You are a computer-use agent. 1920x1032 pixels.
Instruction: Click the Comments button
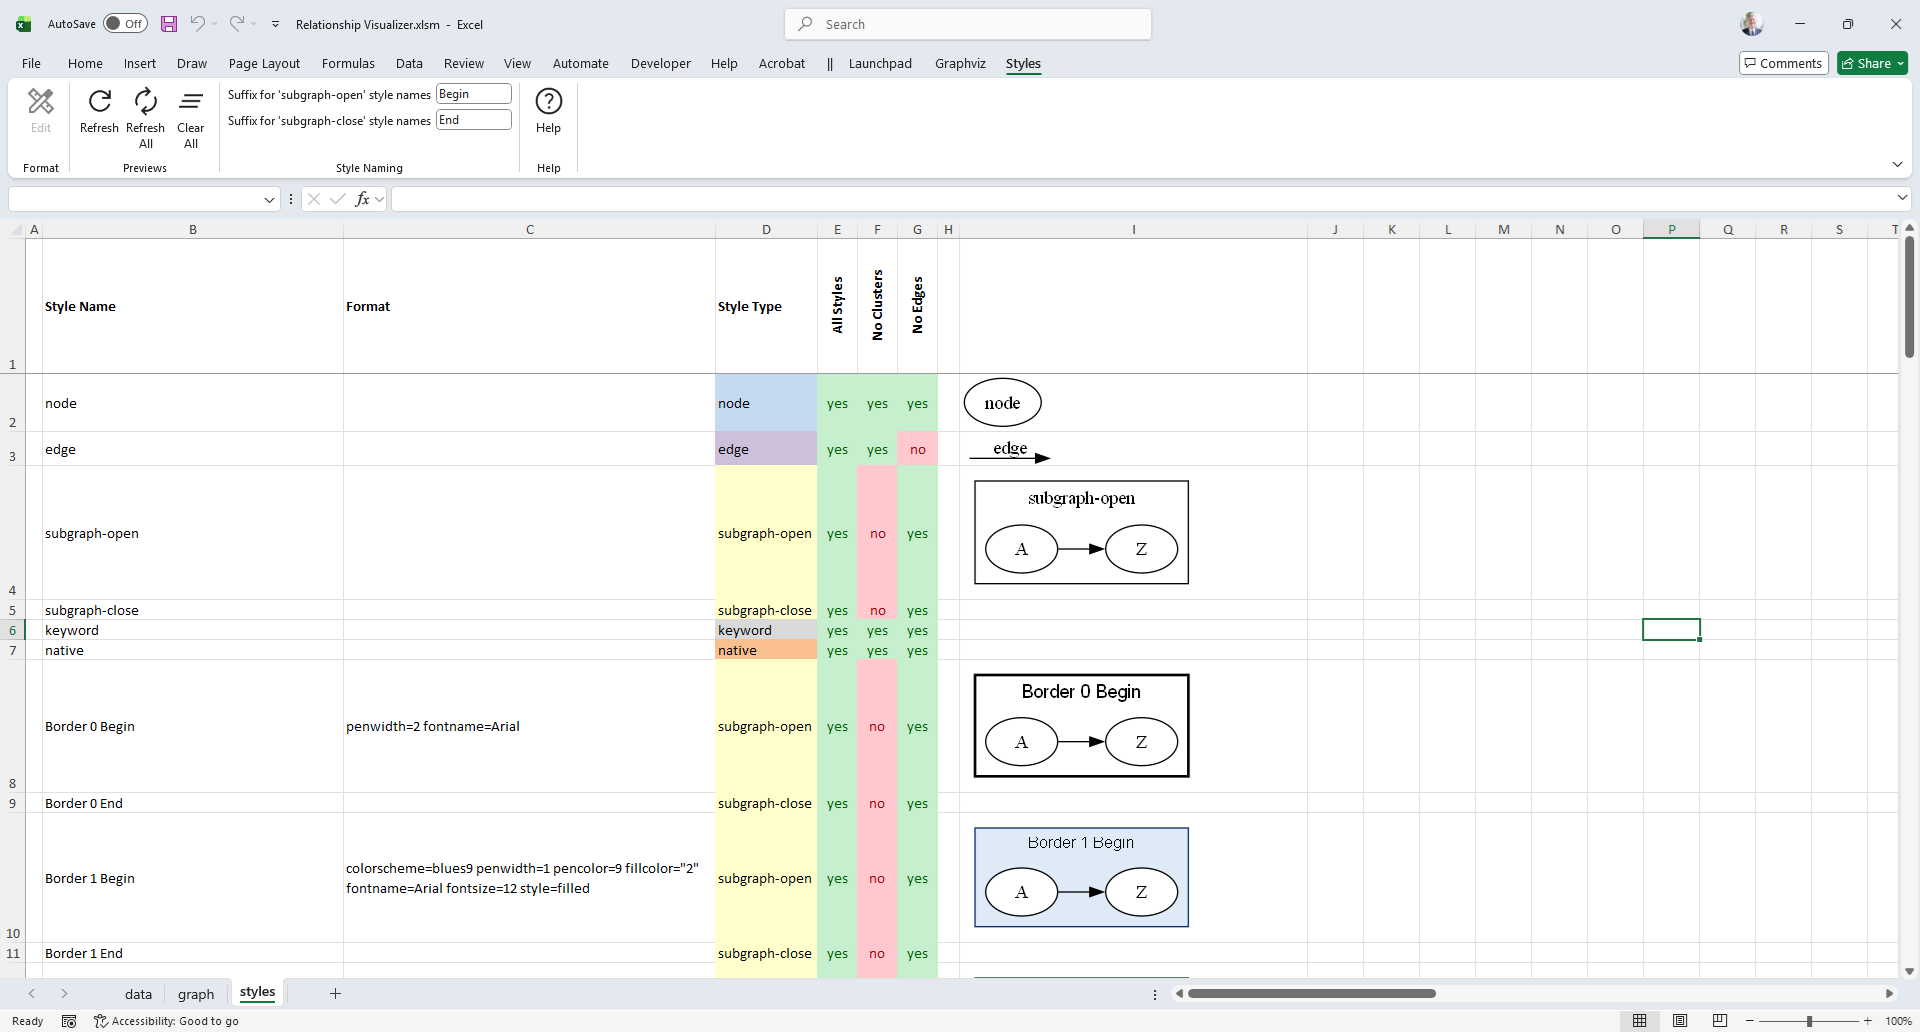pos(1783,63)
